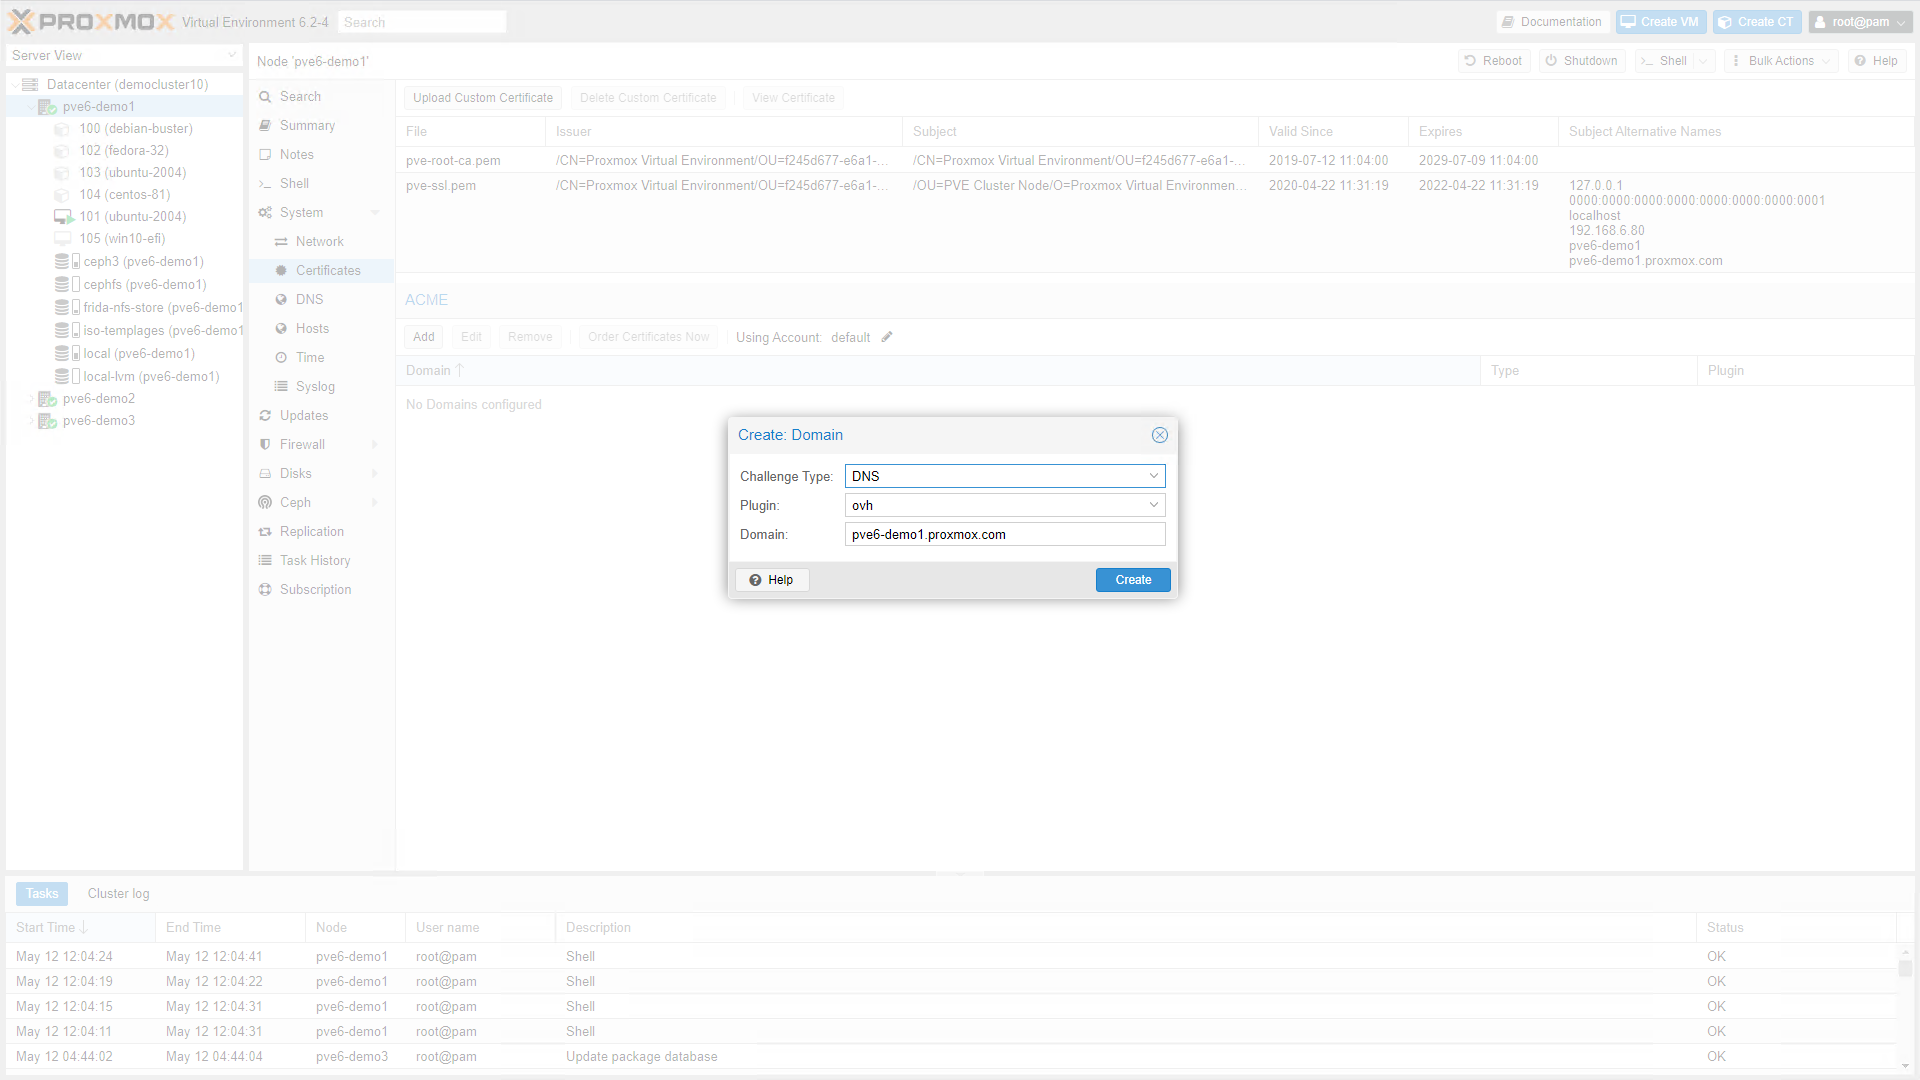Expand the Firewall submenu arrow
The image size is (1920, 1080).
pos(375,445)
